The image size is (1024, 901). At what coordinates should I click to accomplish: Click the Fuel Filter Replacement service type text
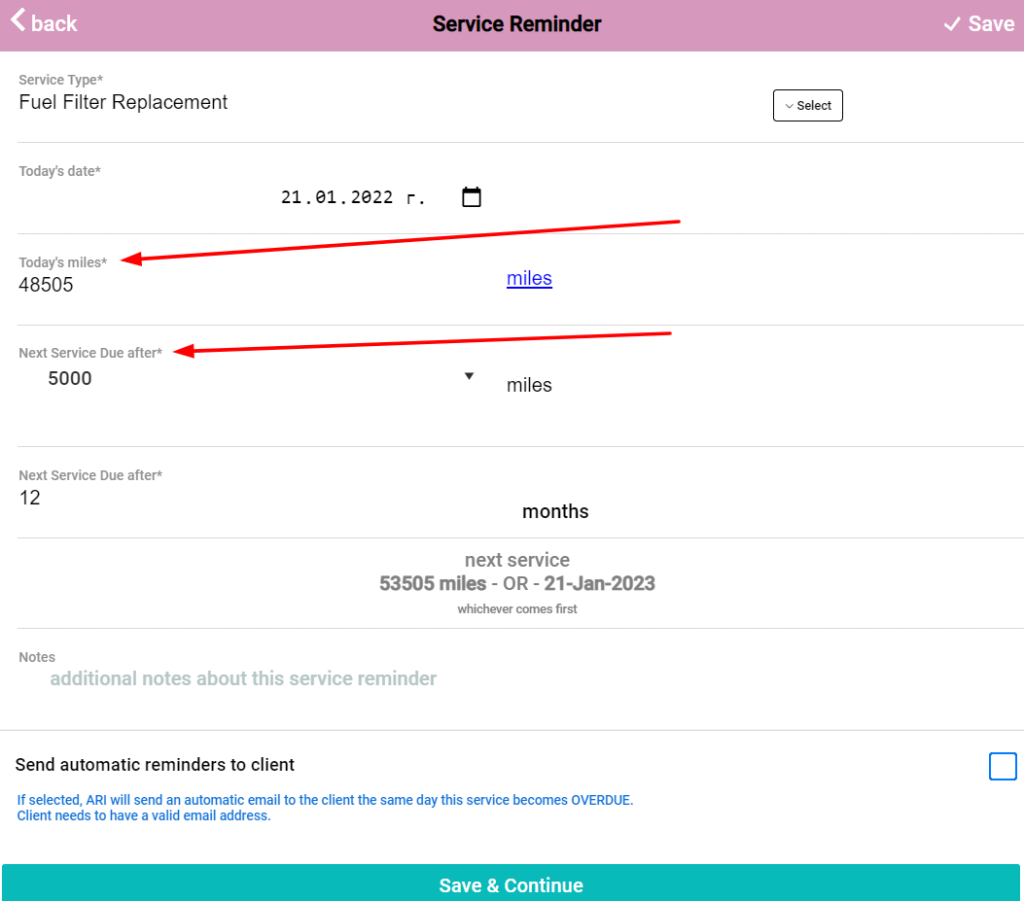123,102
